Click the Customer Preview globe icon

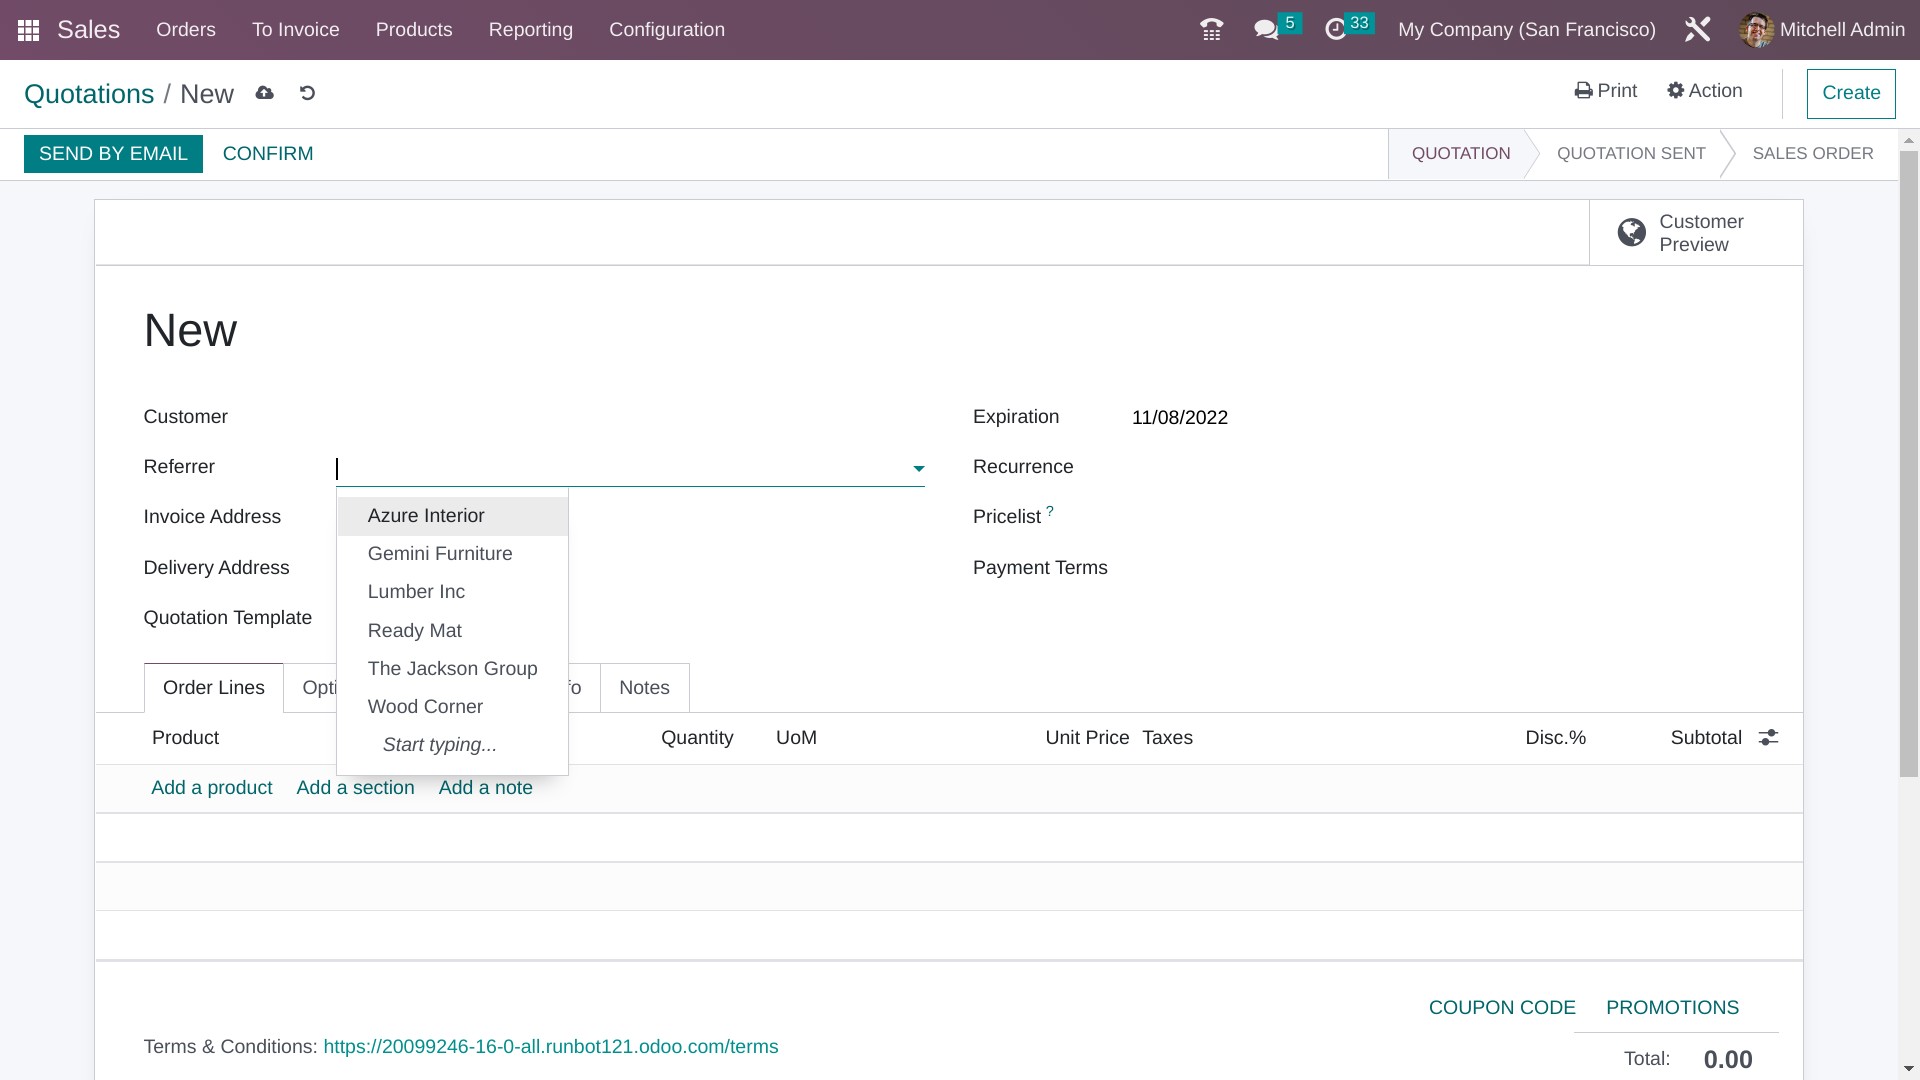pyautogui.click(x=1631, y=233)
